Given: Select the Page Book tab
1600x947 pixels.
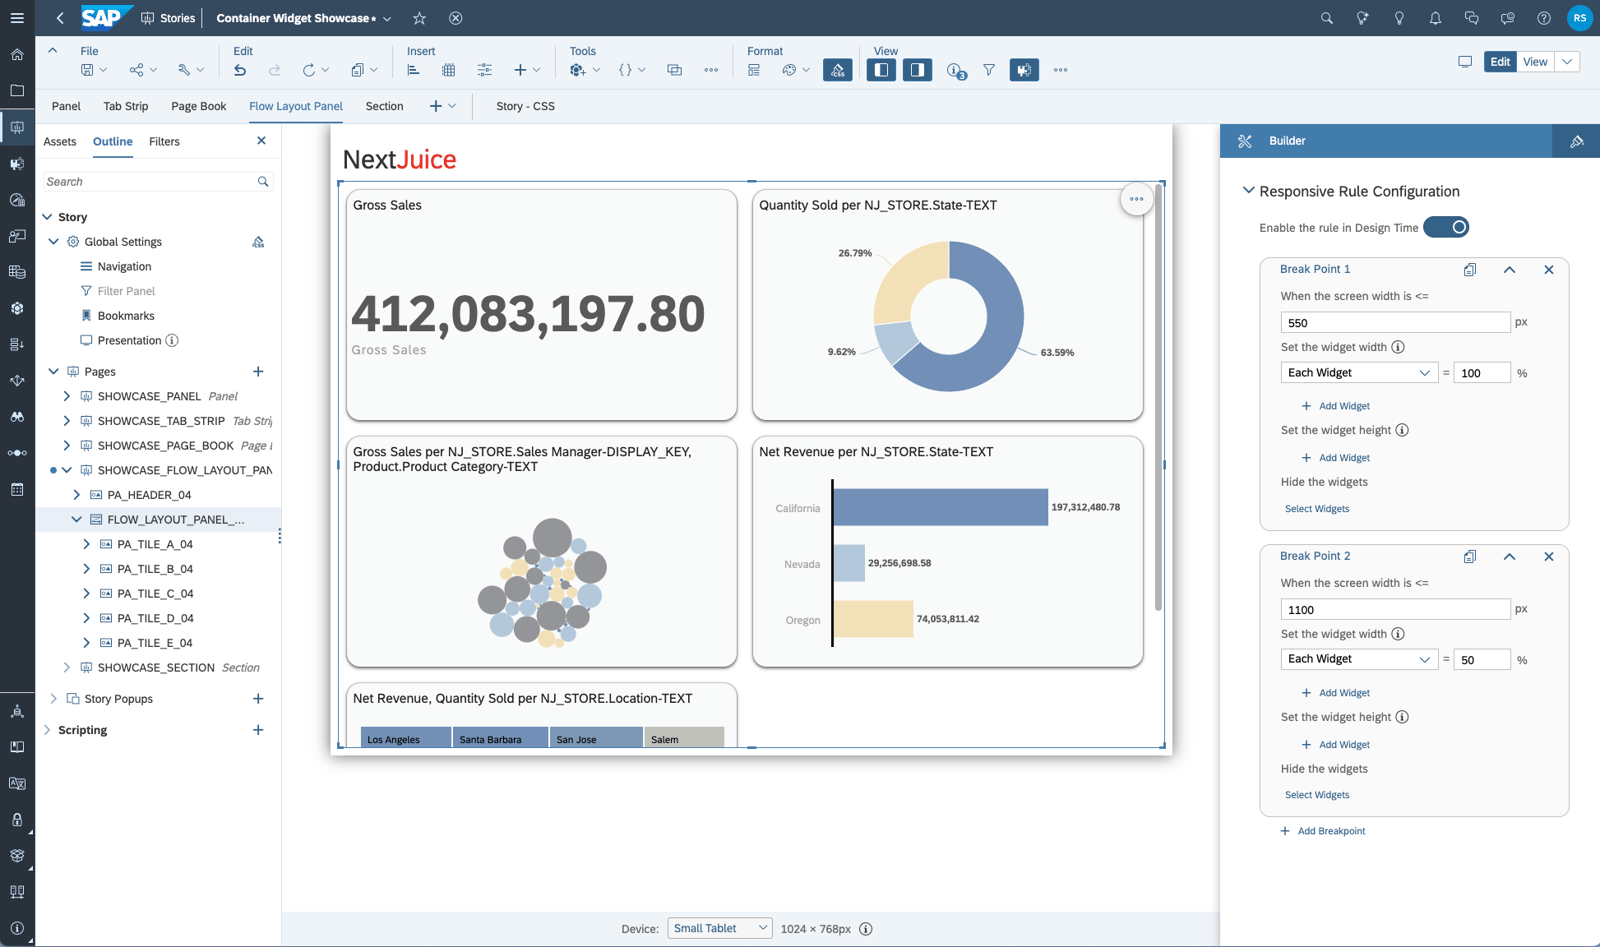Looking at the screenshot, I should pos(198,106).
